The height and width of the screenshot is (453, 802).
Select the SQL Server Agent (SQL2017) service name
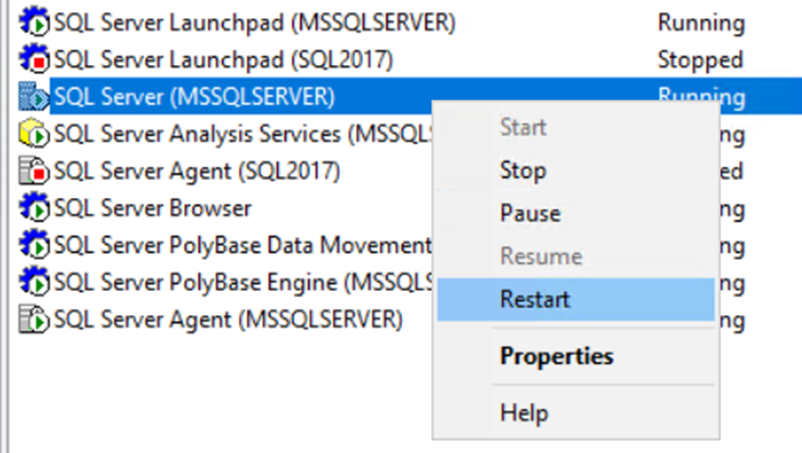197,172
